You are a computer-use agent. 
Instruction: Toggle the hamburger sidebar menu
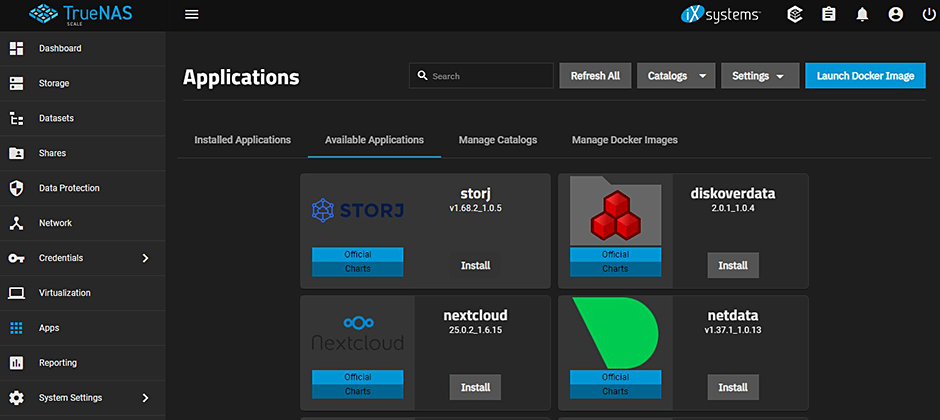192,14
